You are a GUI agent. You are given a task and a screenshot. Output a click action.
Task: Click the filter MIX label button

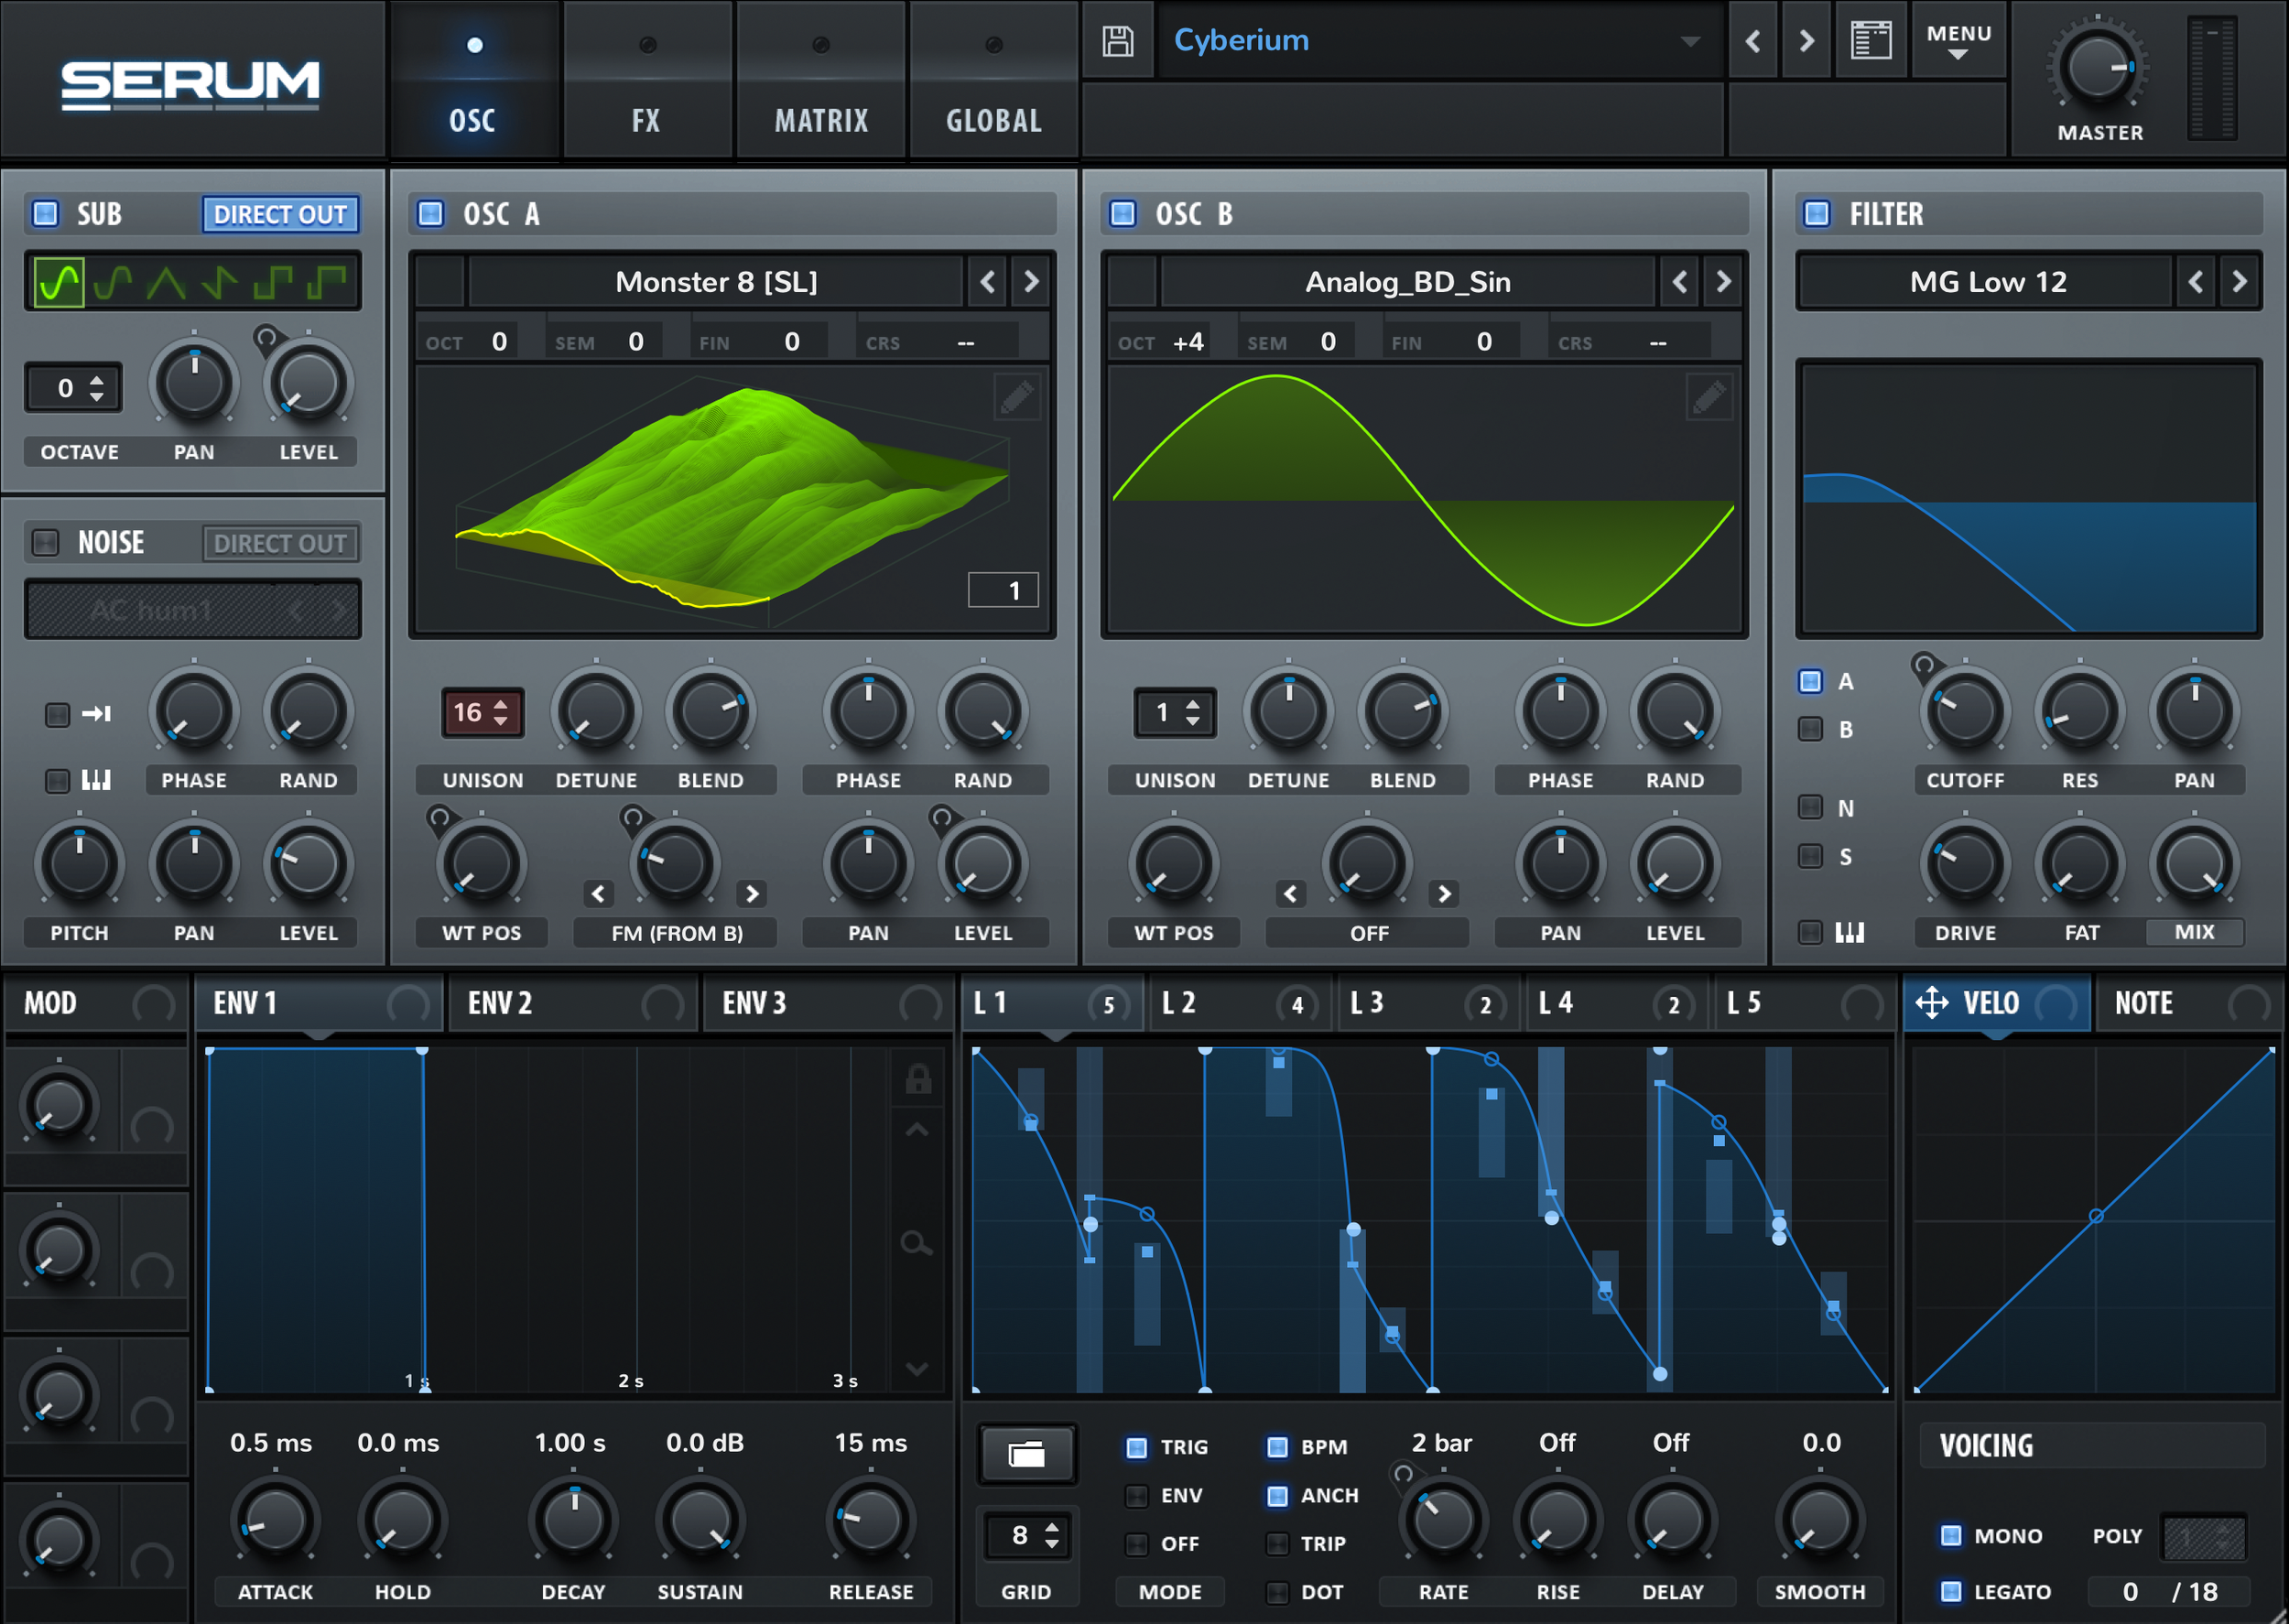click(2194, 932)
